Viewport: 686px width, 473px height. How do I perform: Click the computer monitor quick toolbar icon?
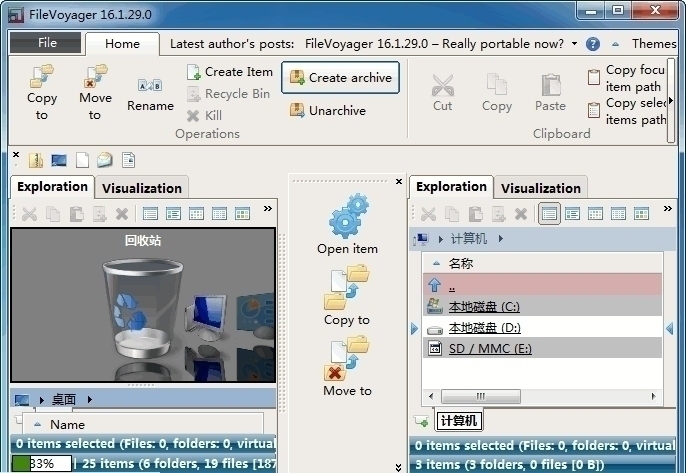(x=59, y=161)
